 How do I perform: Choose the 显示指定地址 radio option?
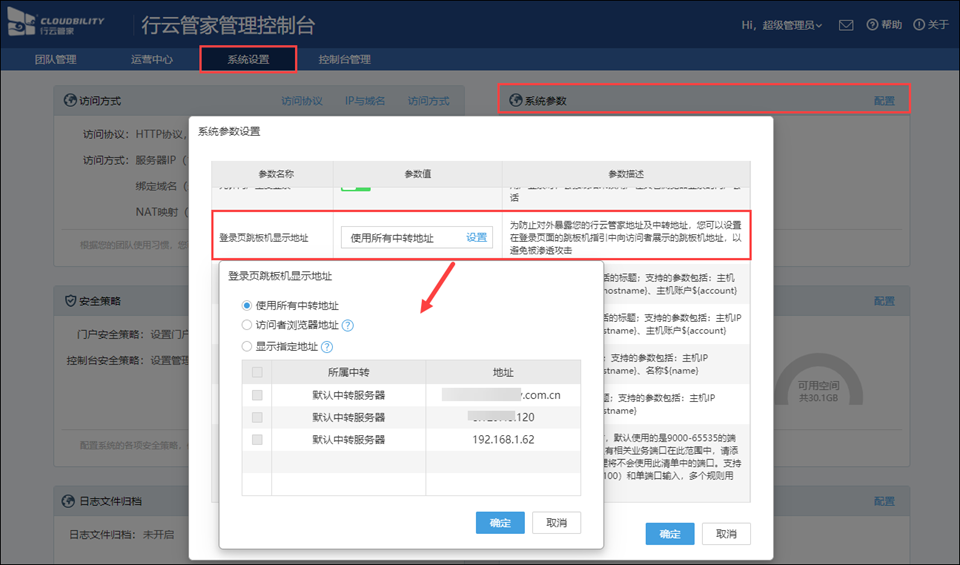pyautogui.click(x=247, y=347)
